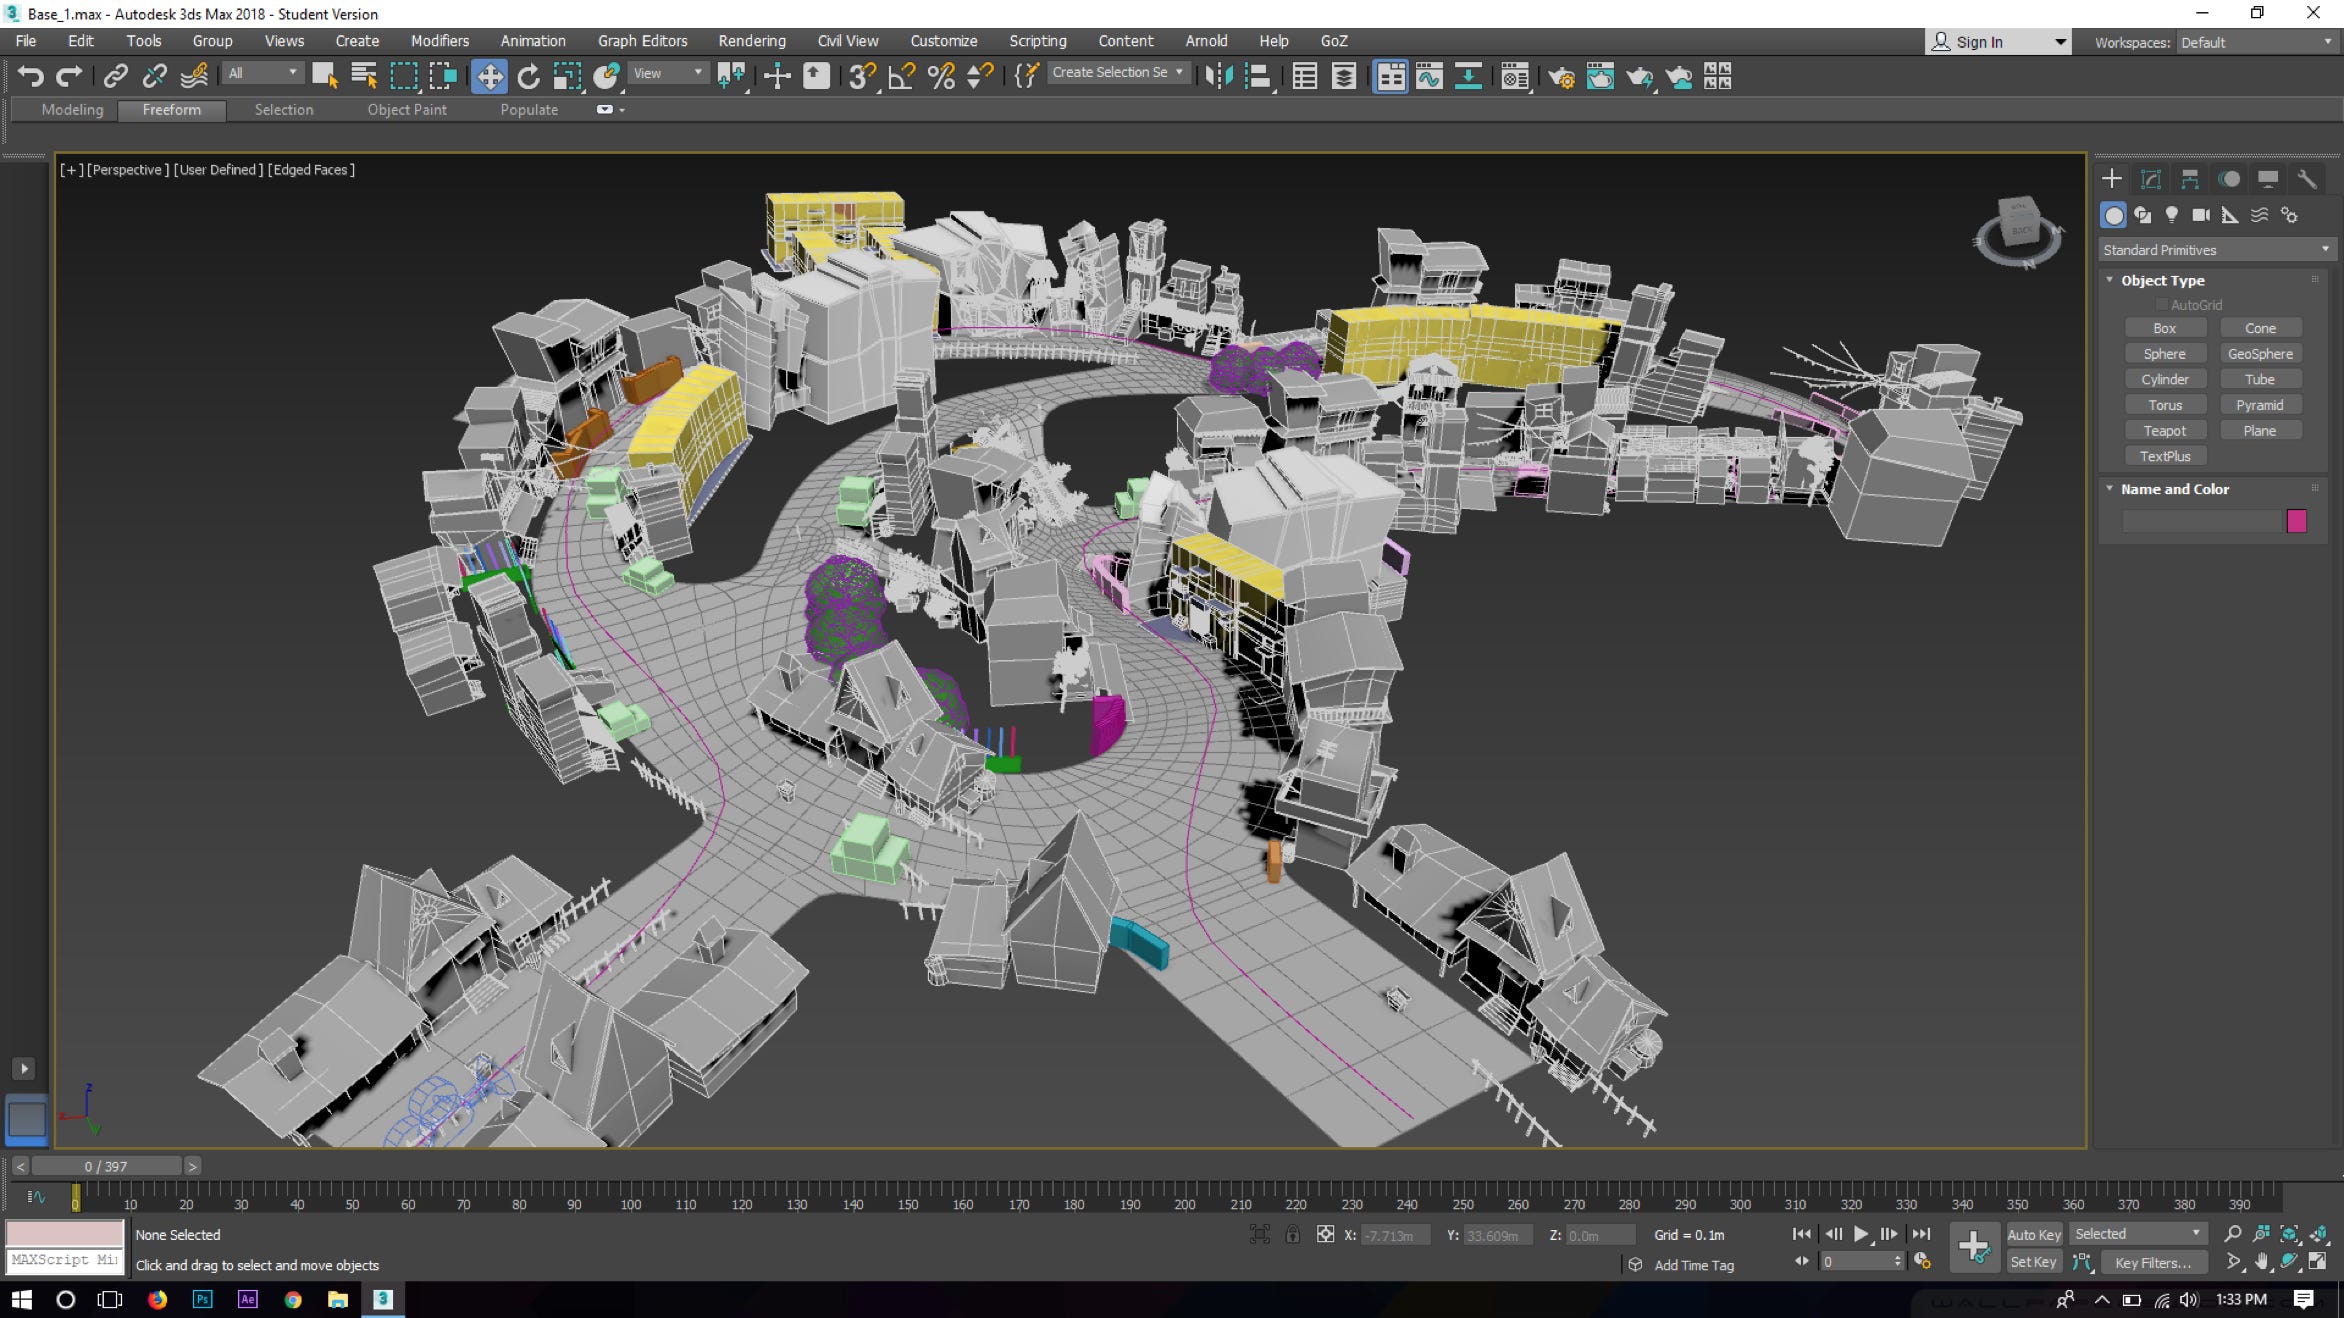Switch to the Object Paint ribbon tab

(x=406, y=110)
